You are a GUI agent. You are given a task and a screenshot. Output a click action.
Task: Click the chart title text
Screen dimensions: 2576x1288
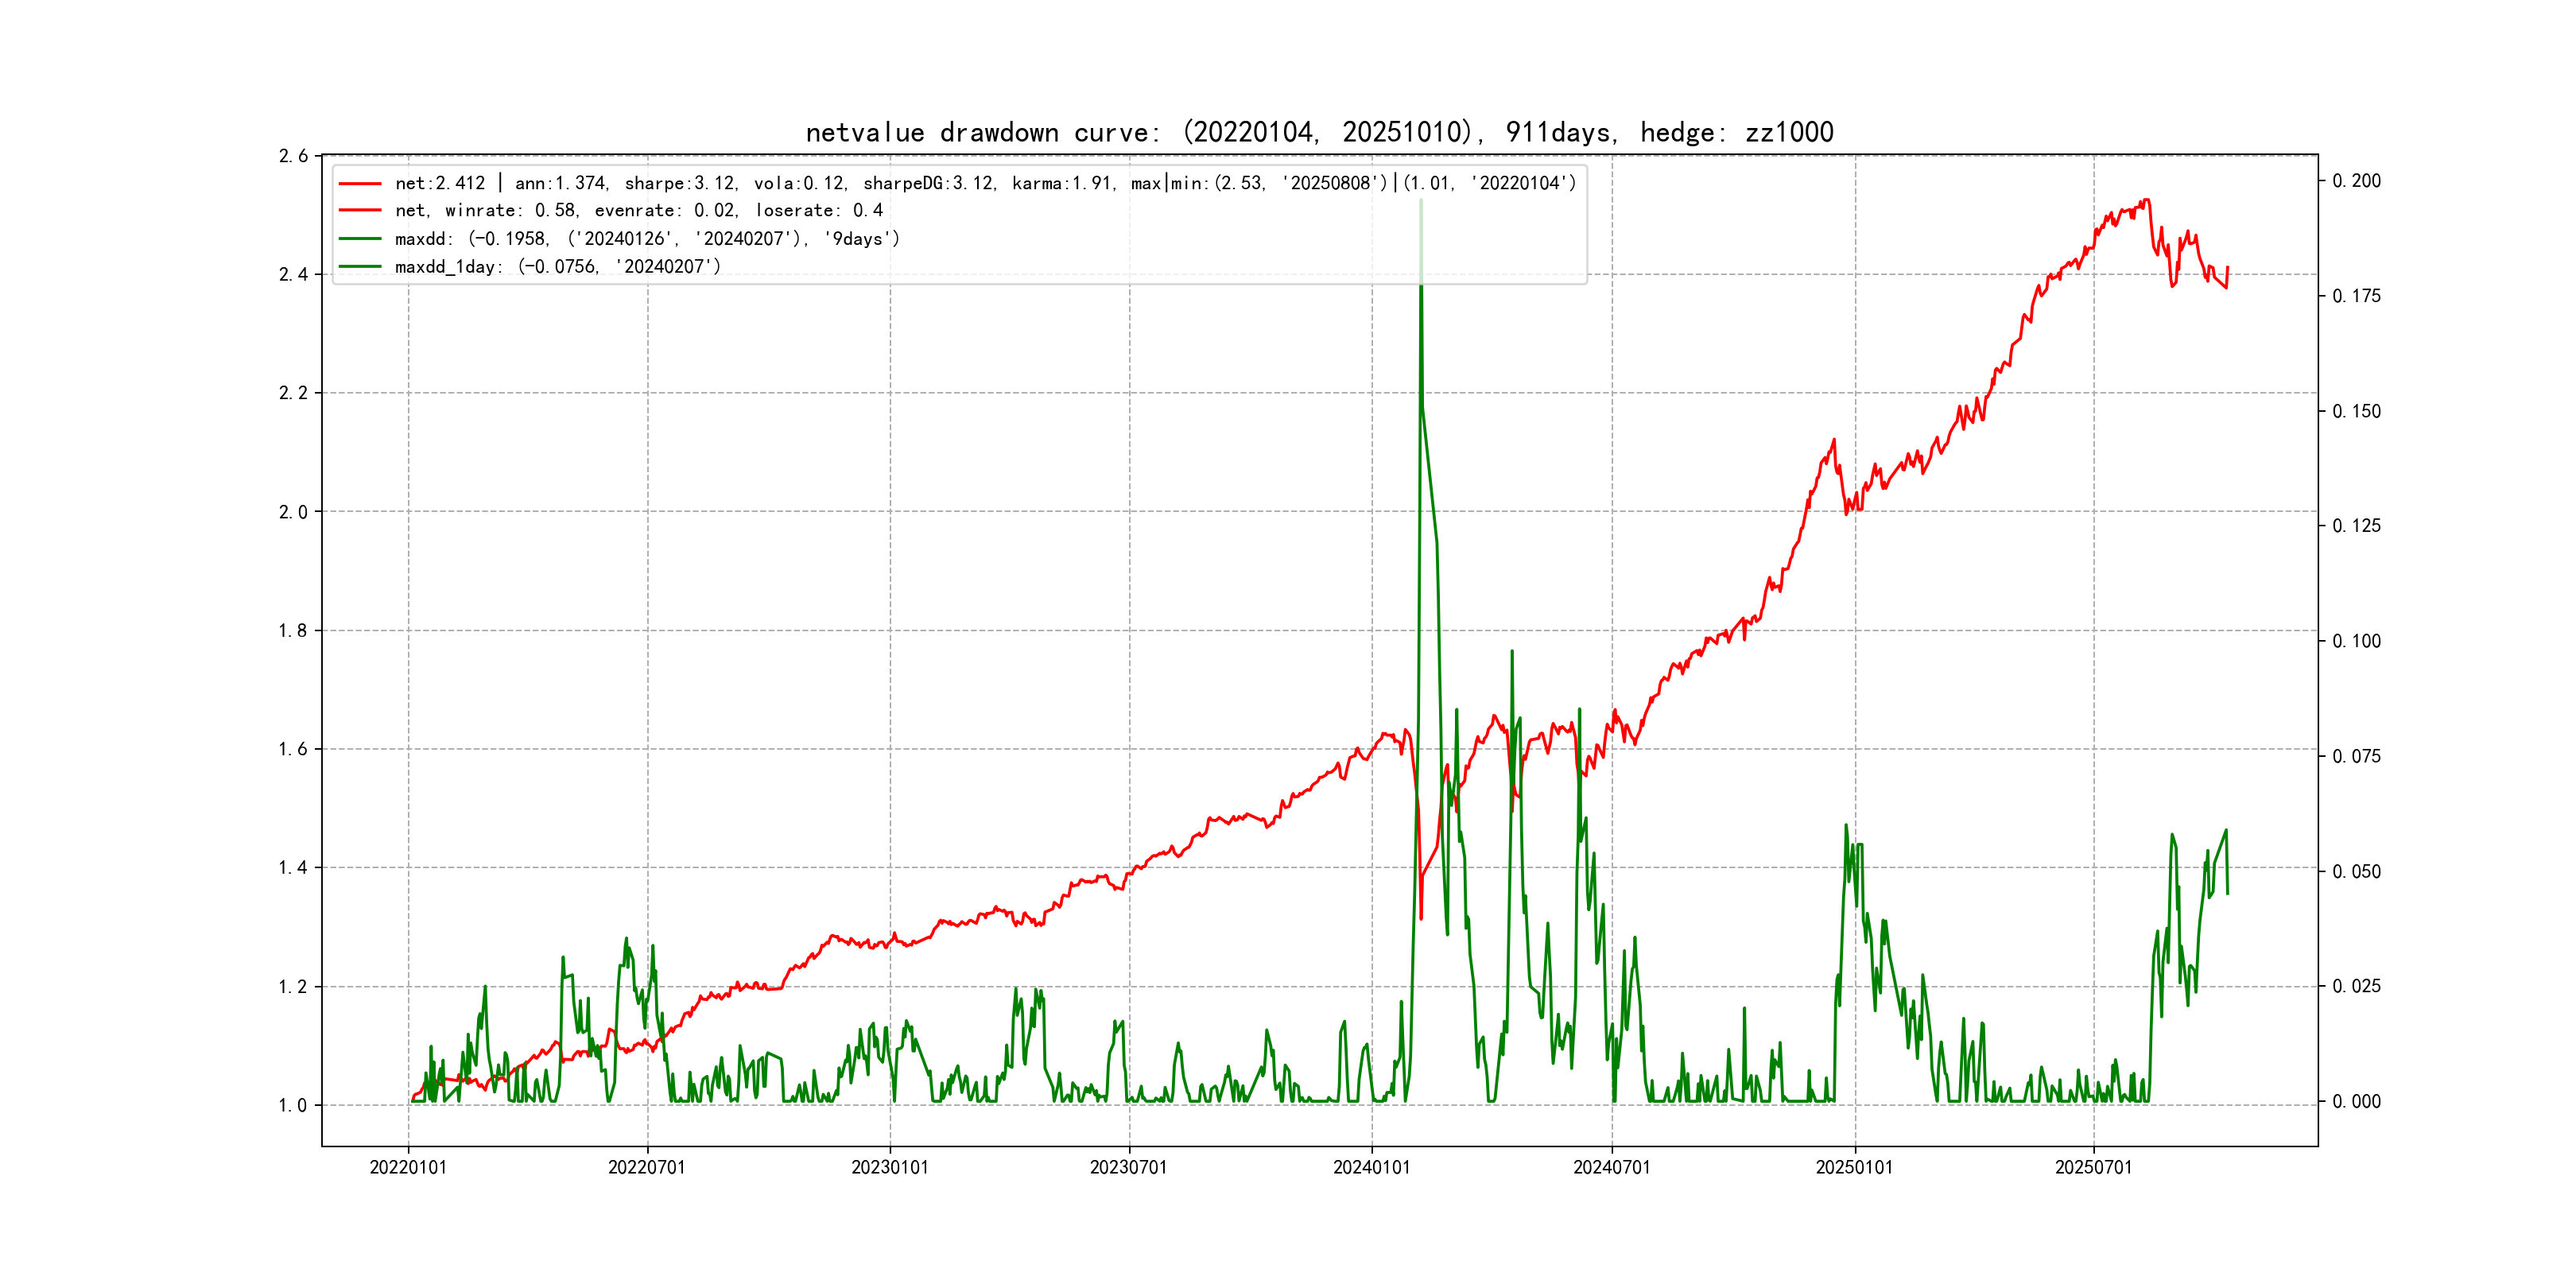point(1319,132)
